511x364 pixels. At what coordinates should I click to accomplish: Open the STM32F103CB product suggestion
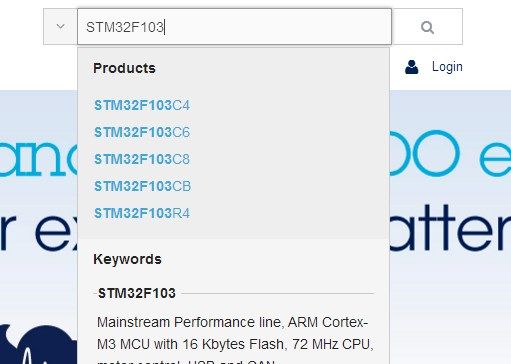click(x=143, y=186)
